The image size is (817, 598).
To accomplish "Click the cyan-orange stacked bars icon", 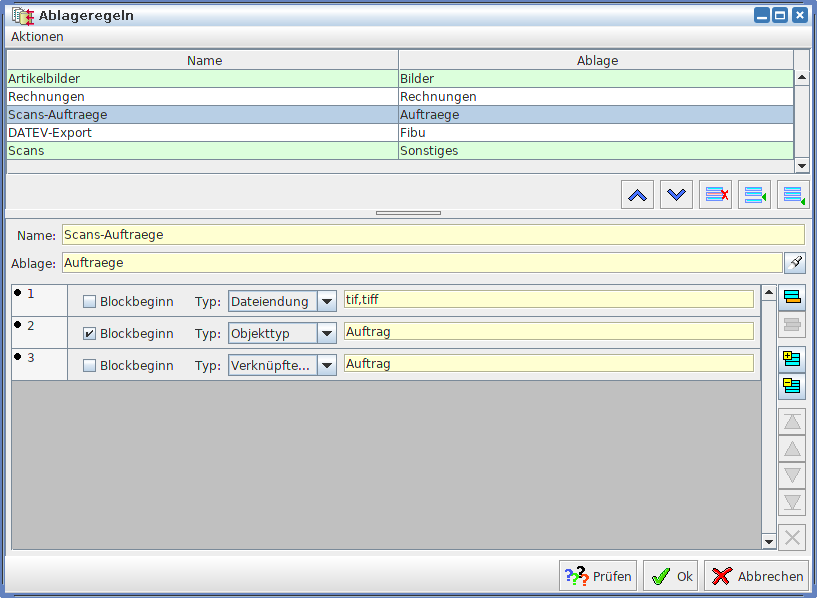I will pyautogui.click(x=792, y=296).
